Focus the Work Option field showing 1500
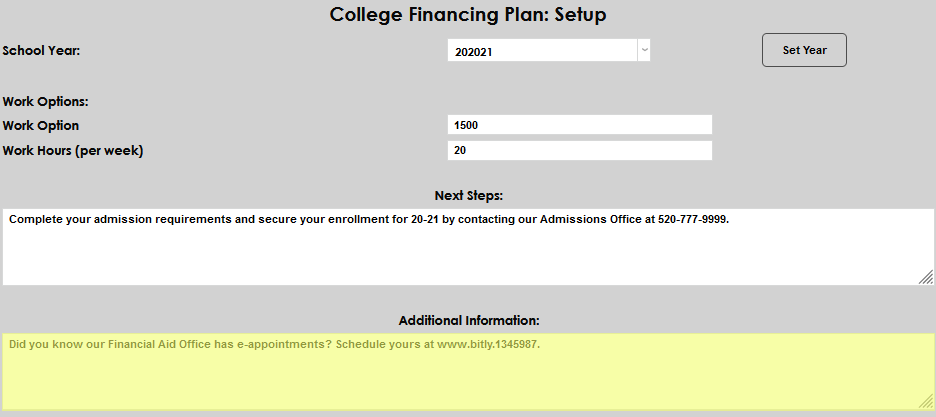The height and width of the screenshot is (417, 936). coord(580,125)
